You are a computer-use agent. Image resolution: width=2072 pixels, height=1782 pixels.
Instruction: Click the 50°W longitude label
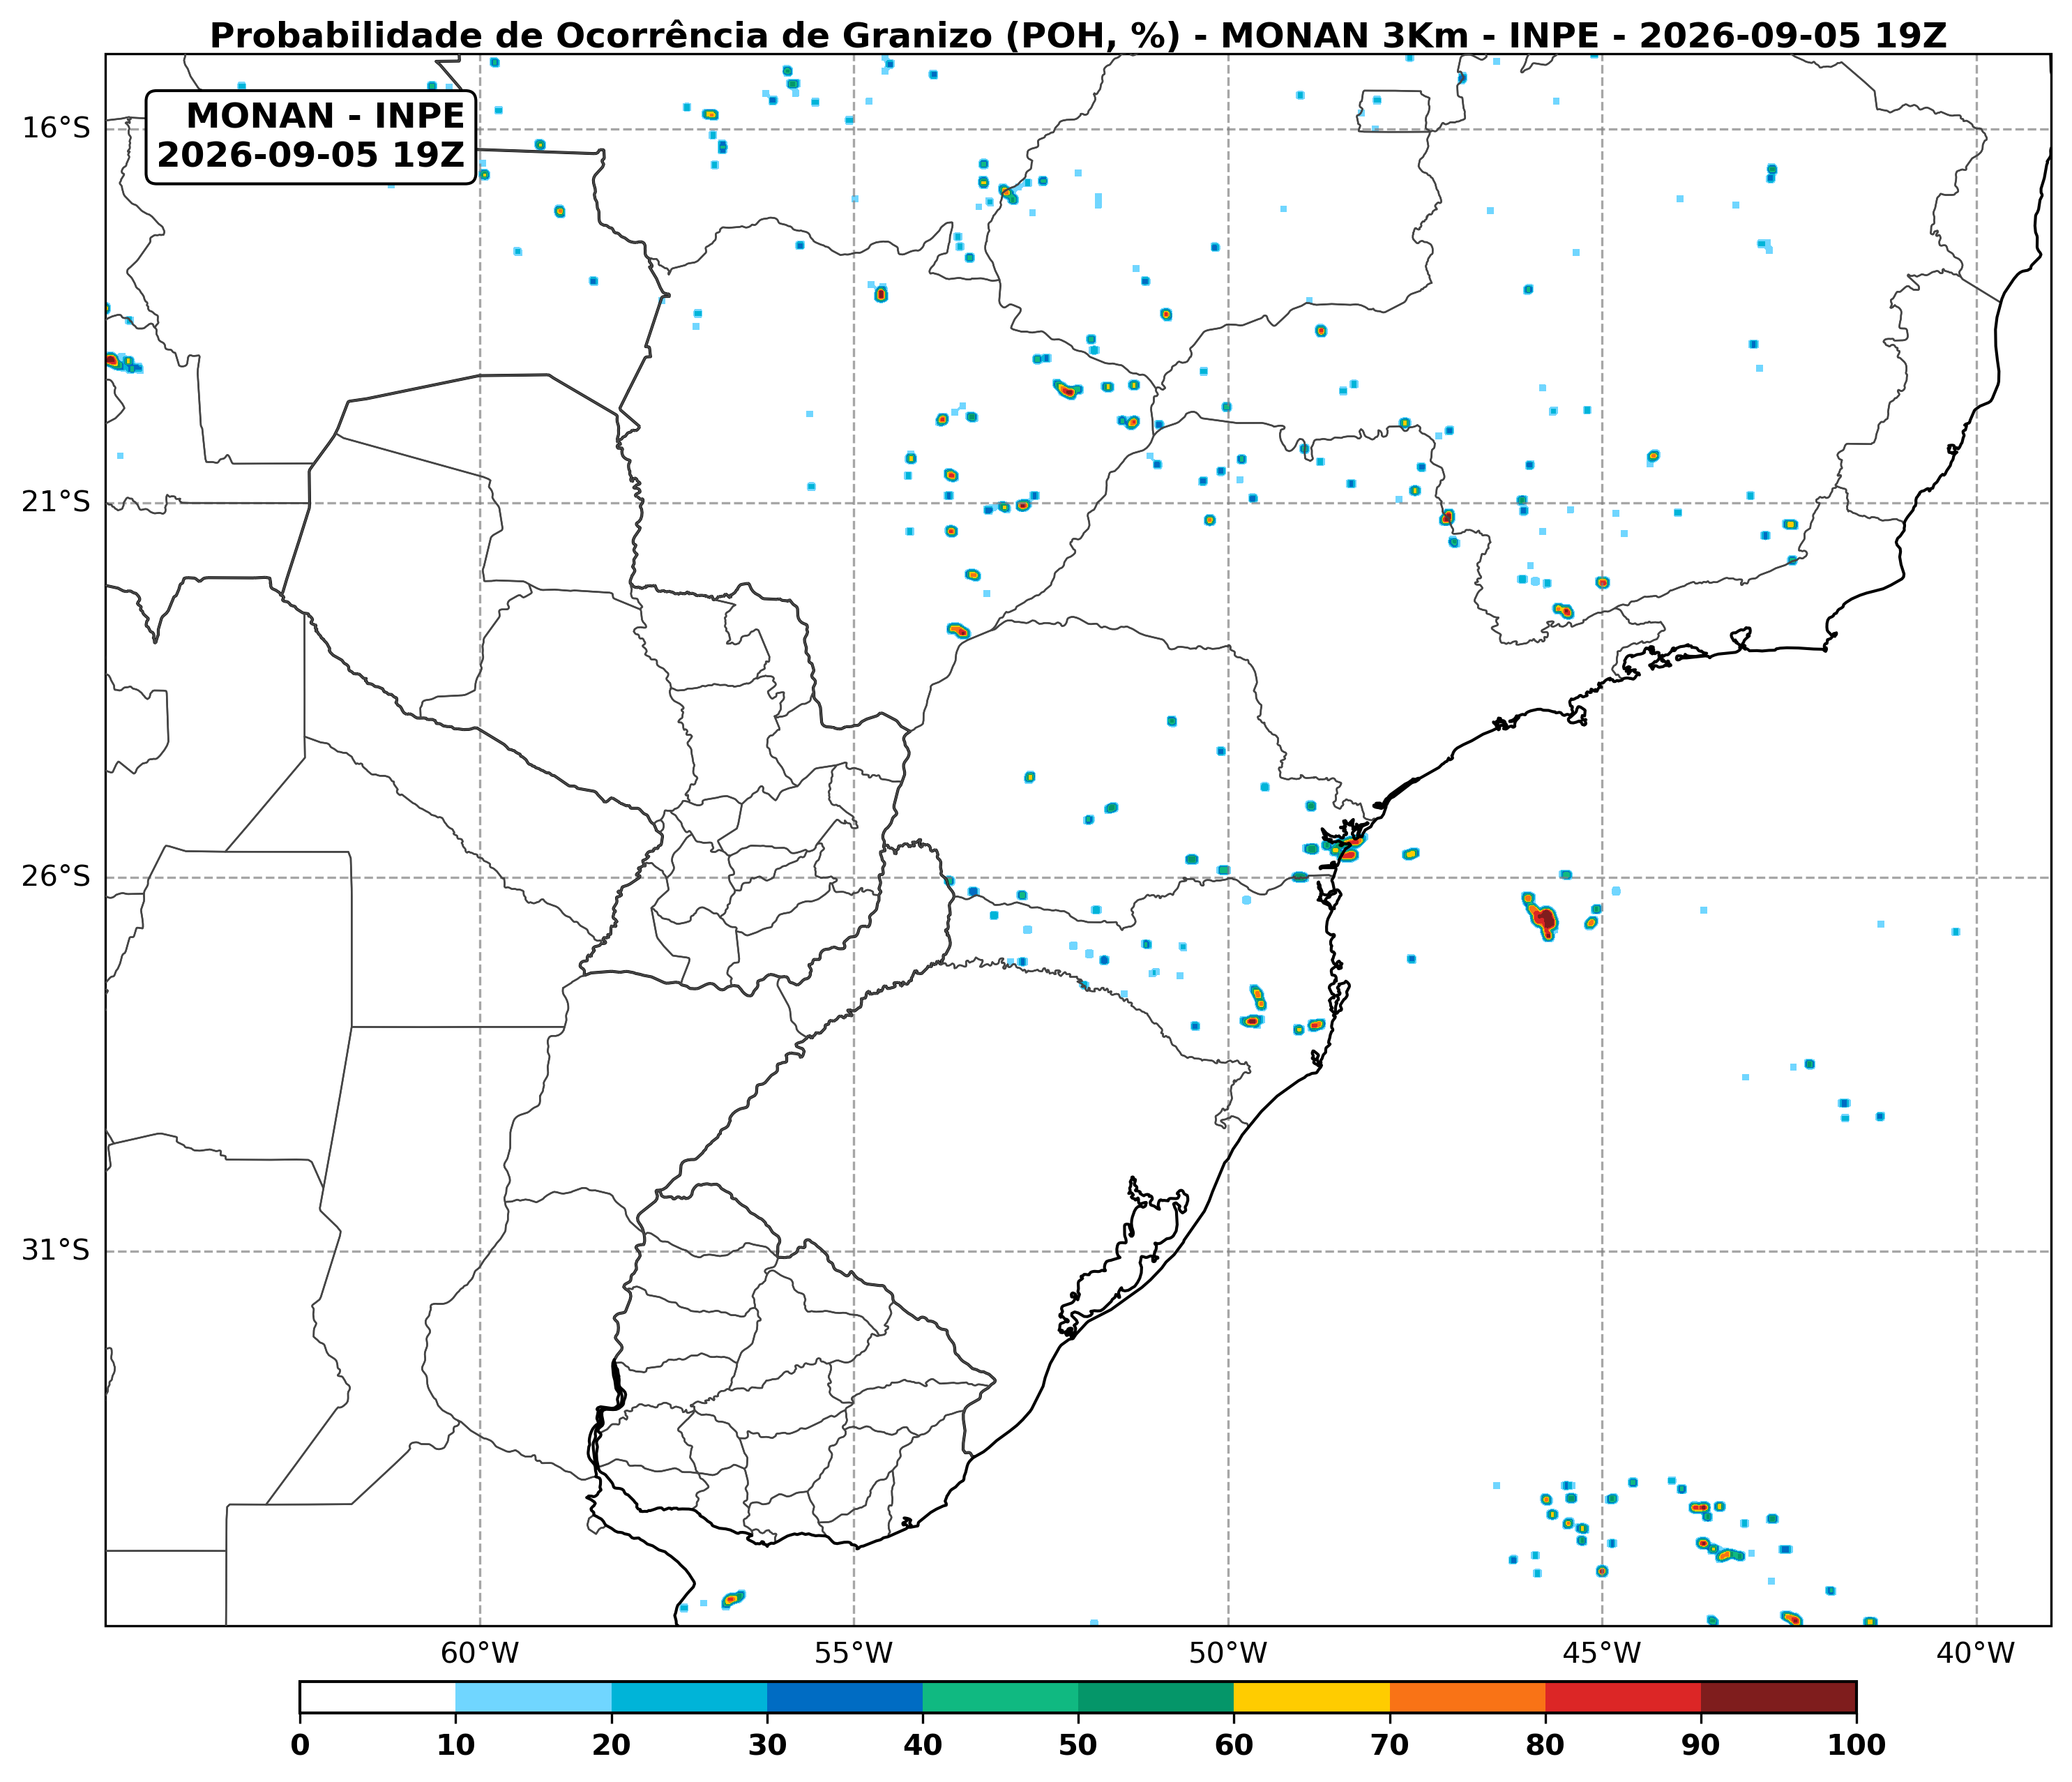point(1228,1653)
